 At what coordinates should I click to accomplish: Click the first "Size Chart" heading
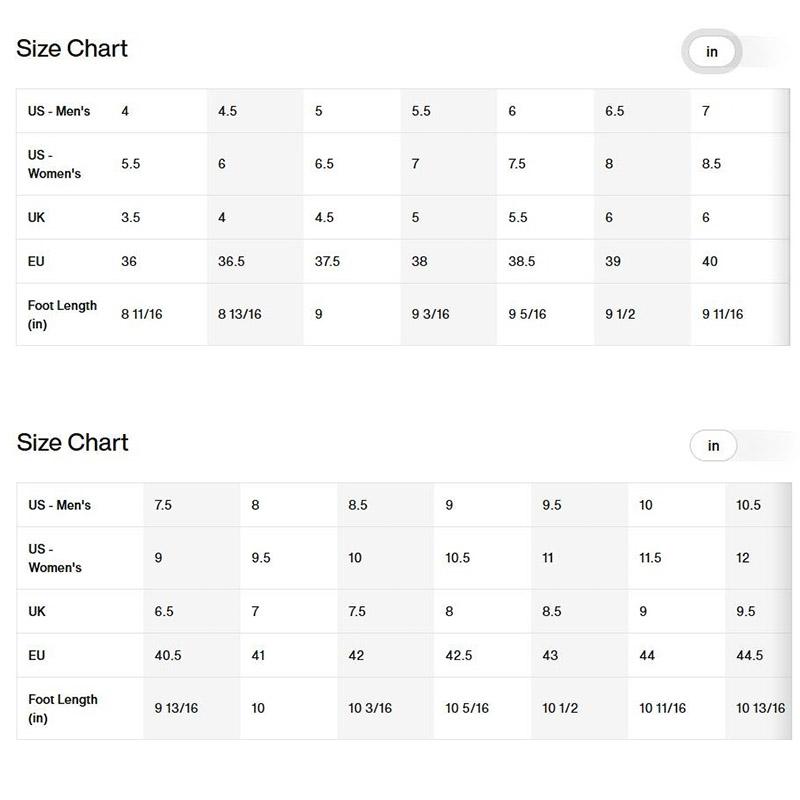pos(72,49)
